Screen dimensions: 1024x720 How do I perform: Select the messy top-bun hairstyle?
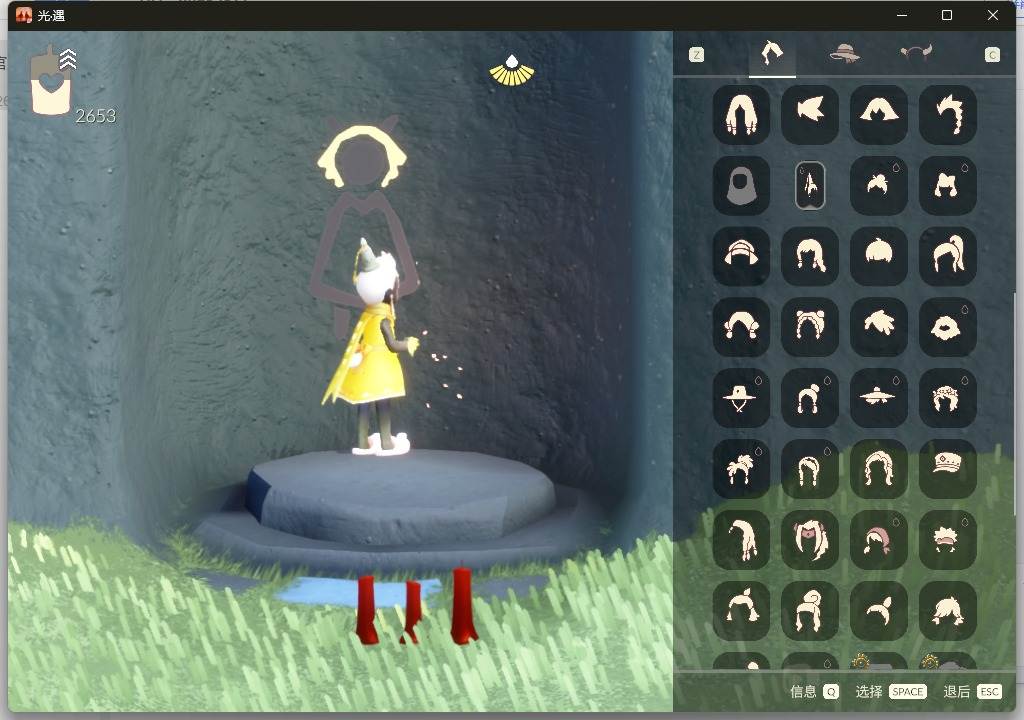pos(879,186)
